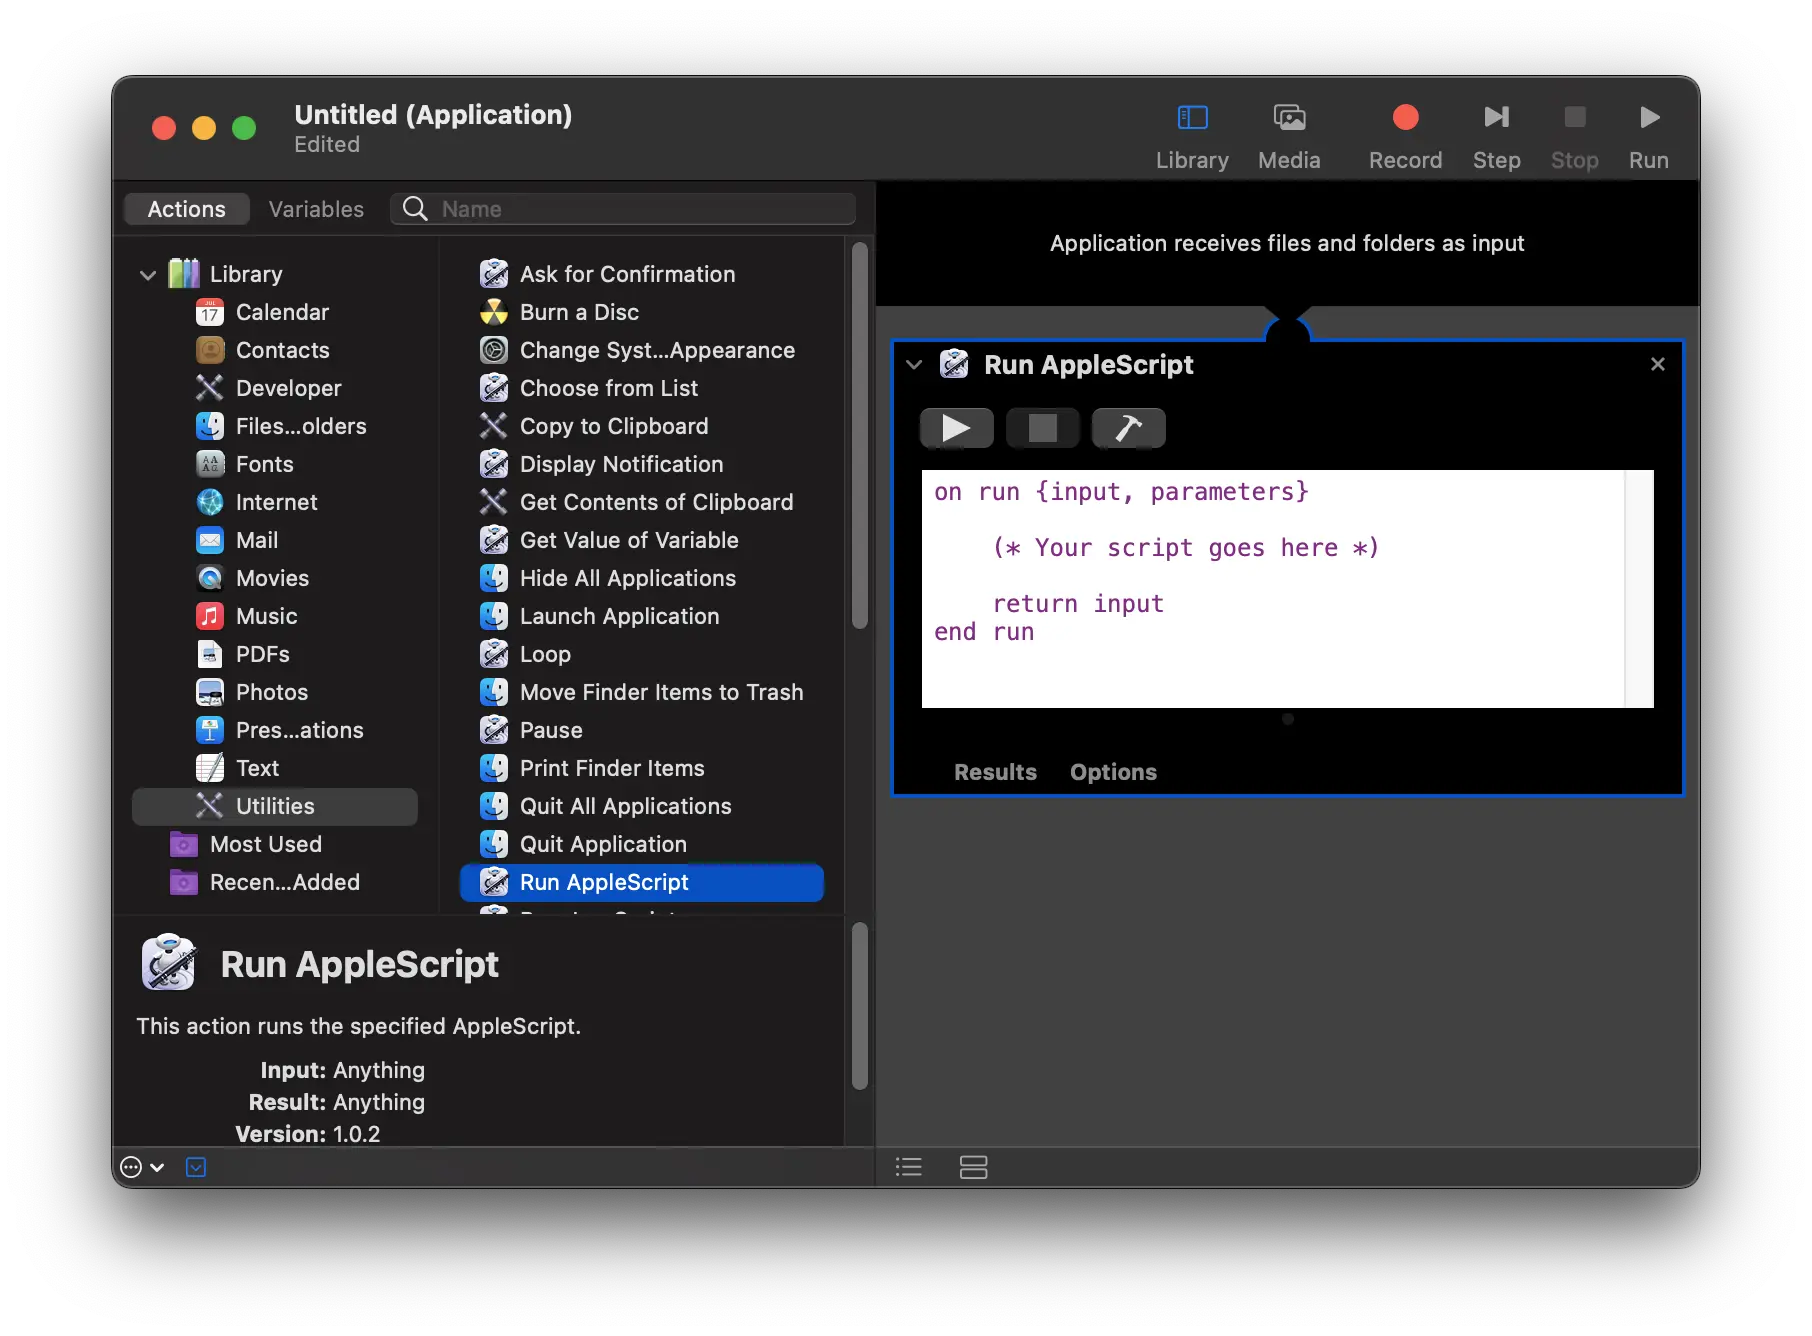Show the workflow log list view
This screenshot has width=1812, height=1336.
point(909,1167)
